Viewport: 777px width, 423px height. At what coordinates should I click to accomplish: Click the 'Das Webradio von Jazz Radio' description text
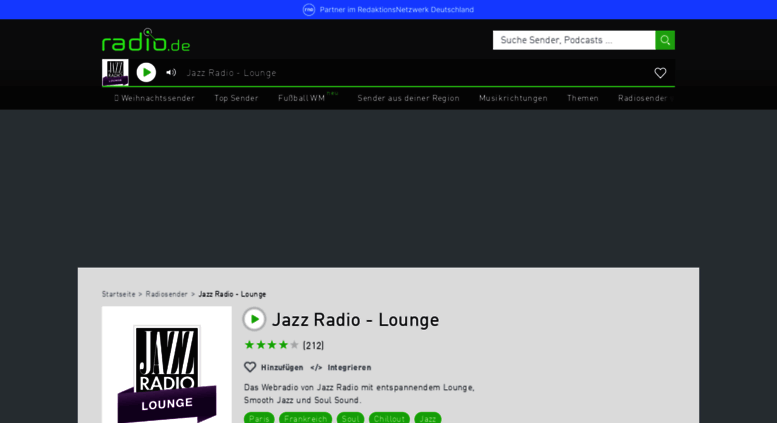359,394
